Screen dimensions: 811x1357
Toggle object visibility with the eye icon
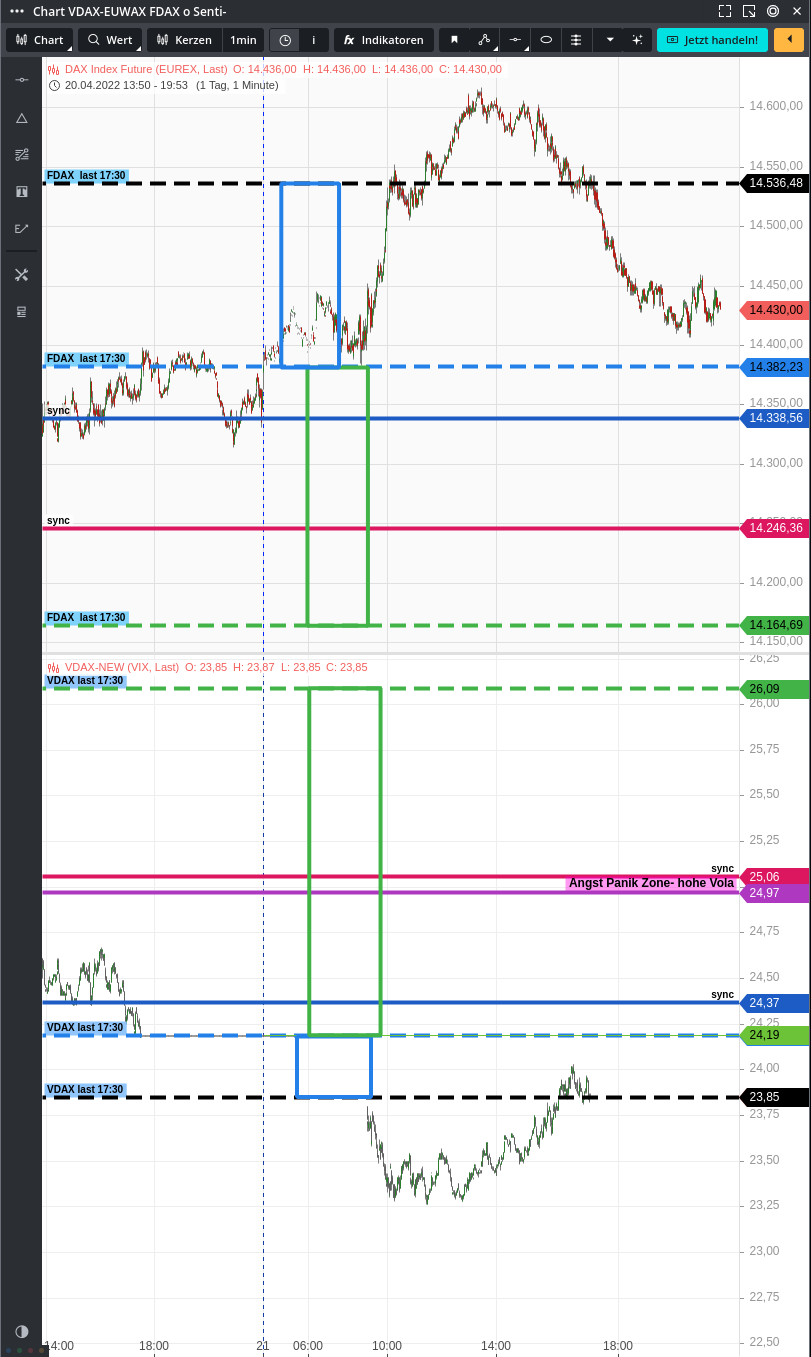pyautogui.click(x=545, y=40)
